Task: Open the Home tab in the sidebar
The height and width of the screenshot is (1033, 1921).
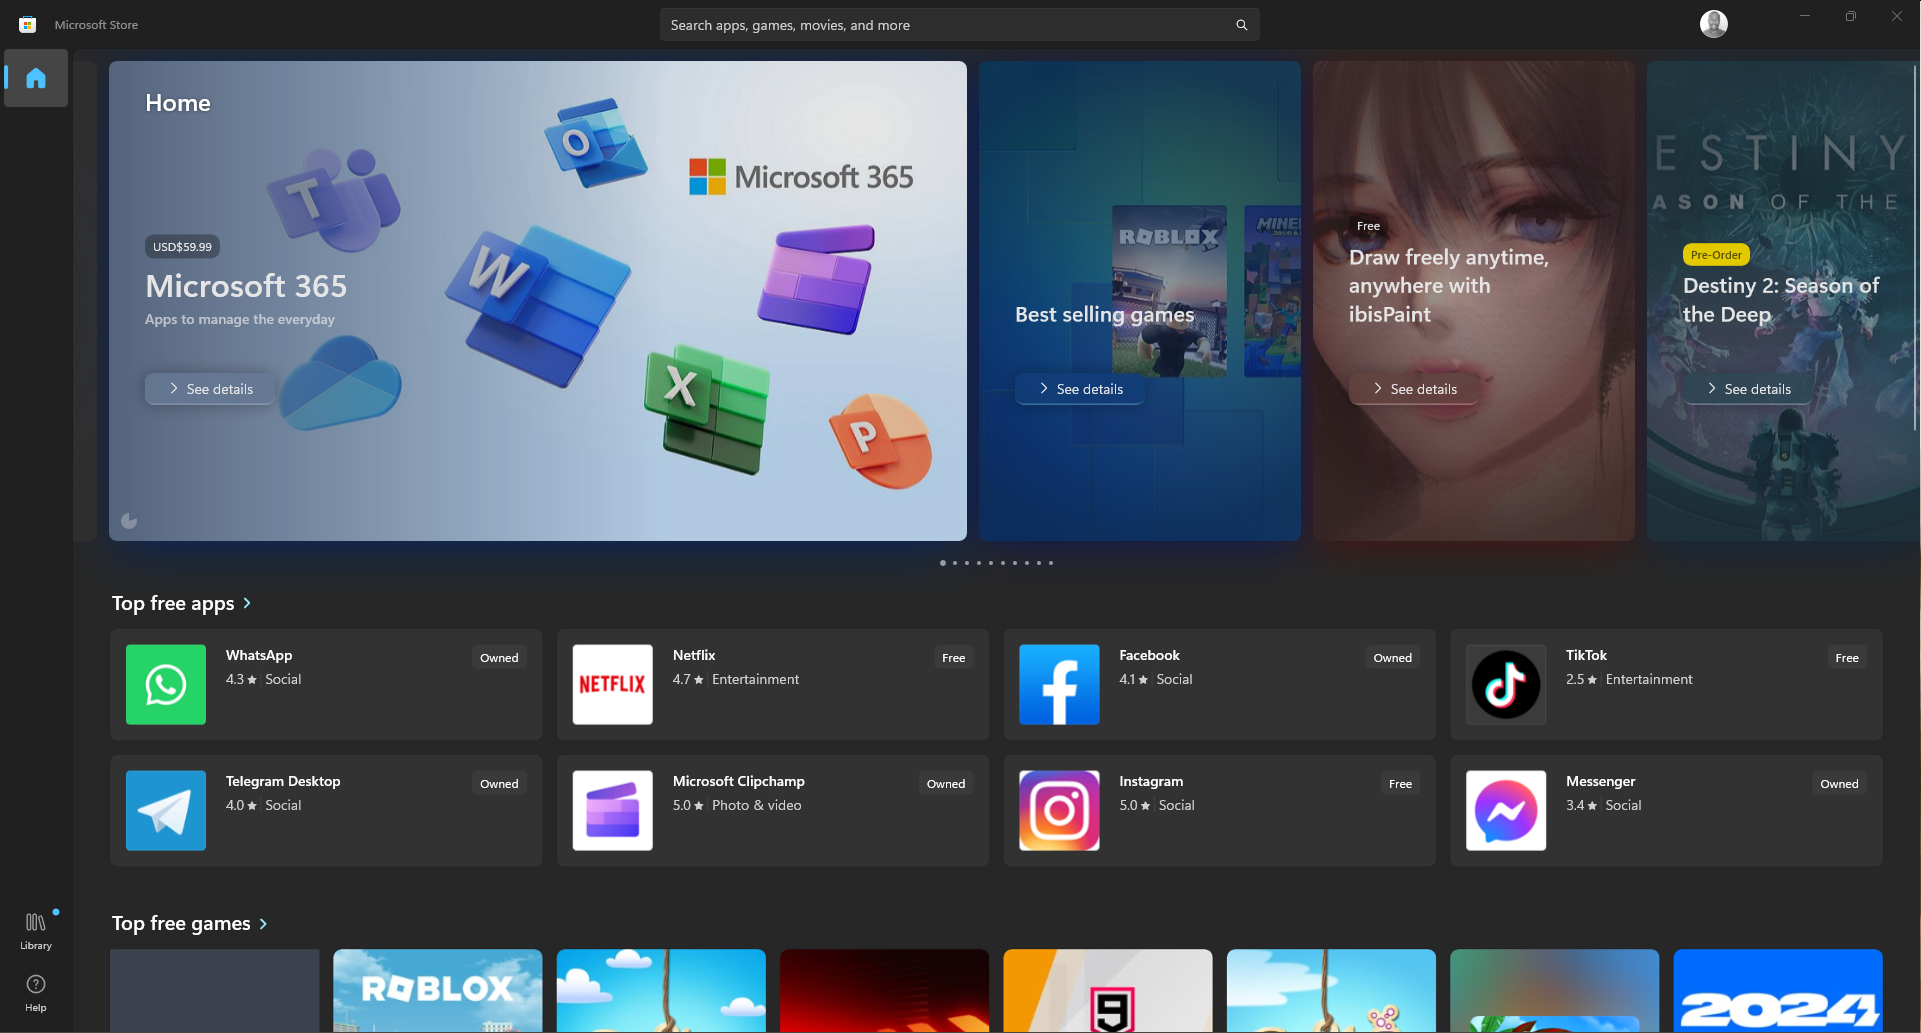Action: click(36, 78)
